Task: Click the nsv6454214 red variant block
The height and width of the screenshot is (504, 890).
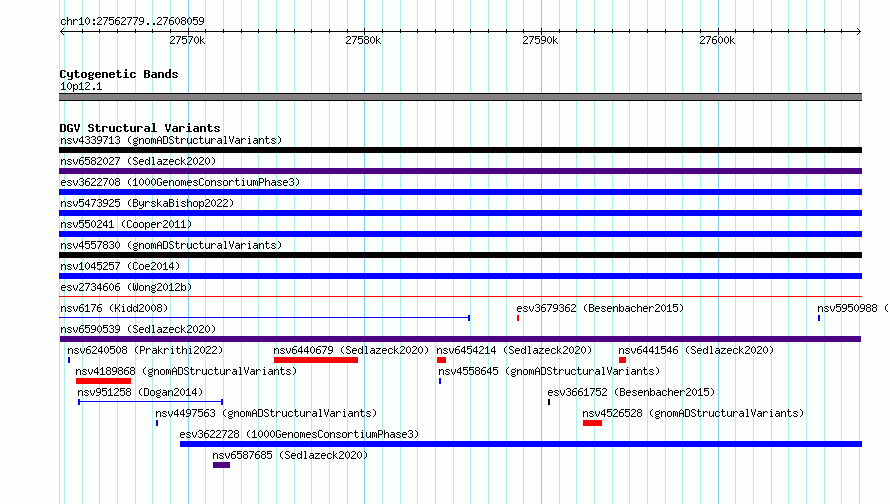Action: click(x=441, y=360)
